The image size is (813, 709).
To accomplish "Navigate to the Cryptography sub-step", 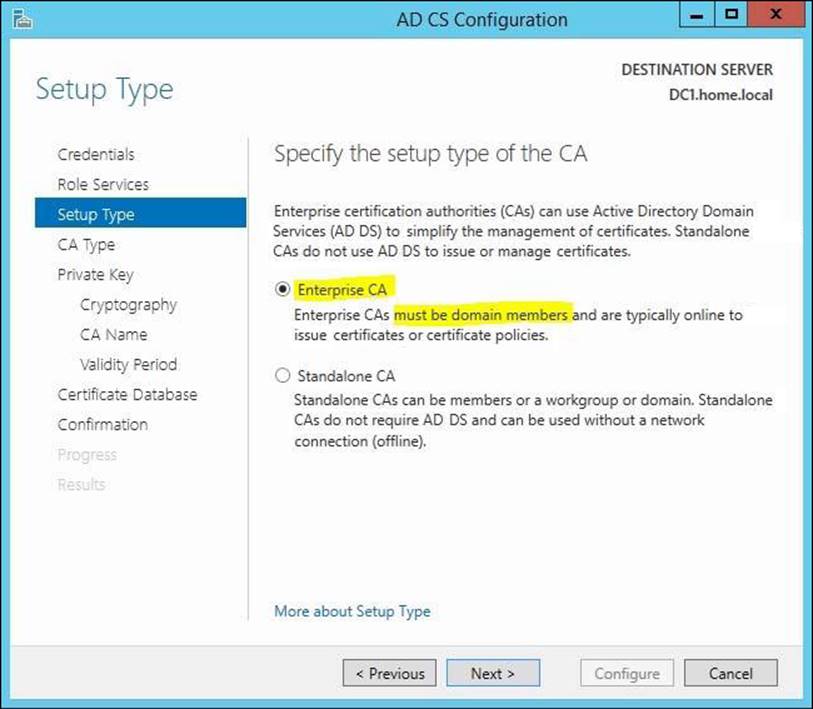I will pyautogui.click(x=128, y=304).
